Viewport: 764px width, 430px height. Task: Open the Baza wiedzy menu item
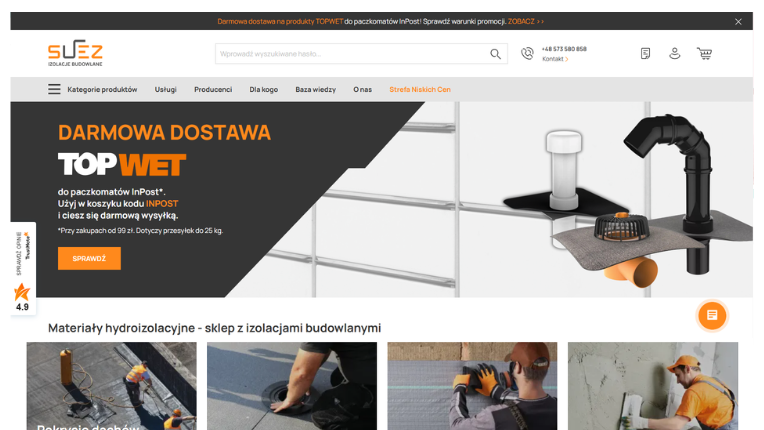pyautogui.click(x=316, y=90)
